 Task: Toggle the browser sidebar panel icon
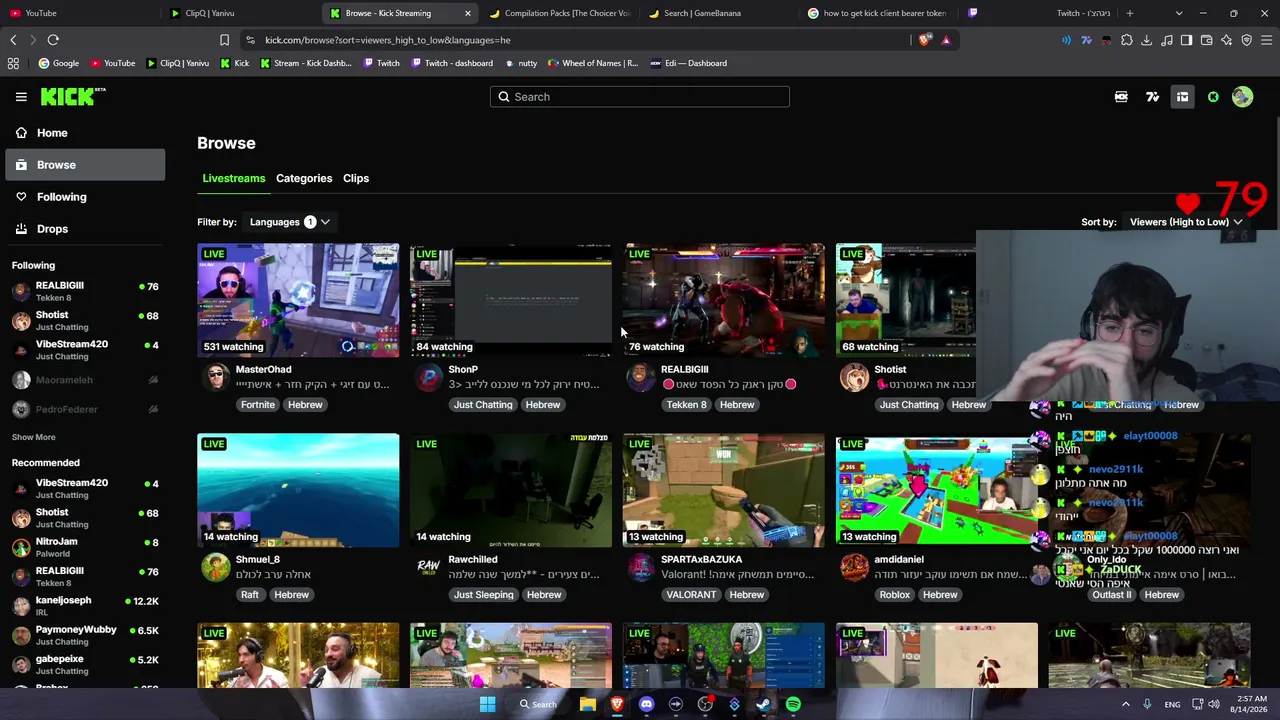pyautogui.click(x=1187, y=40)
